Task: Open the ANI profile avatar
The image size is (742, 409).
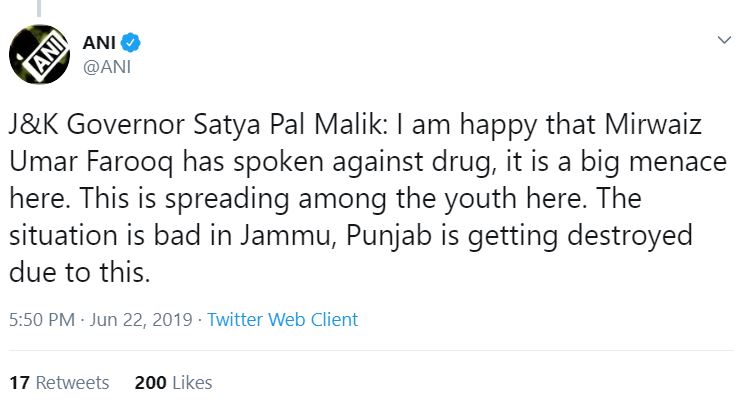Action: [x=39, y=55]
